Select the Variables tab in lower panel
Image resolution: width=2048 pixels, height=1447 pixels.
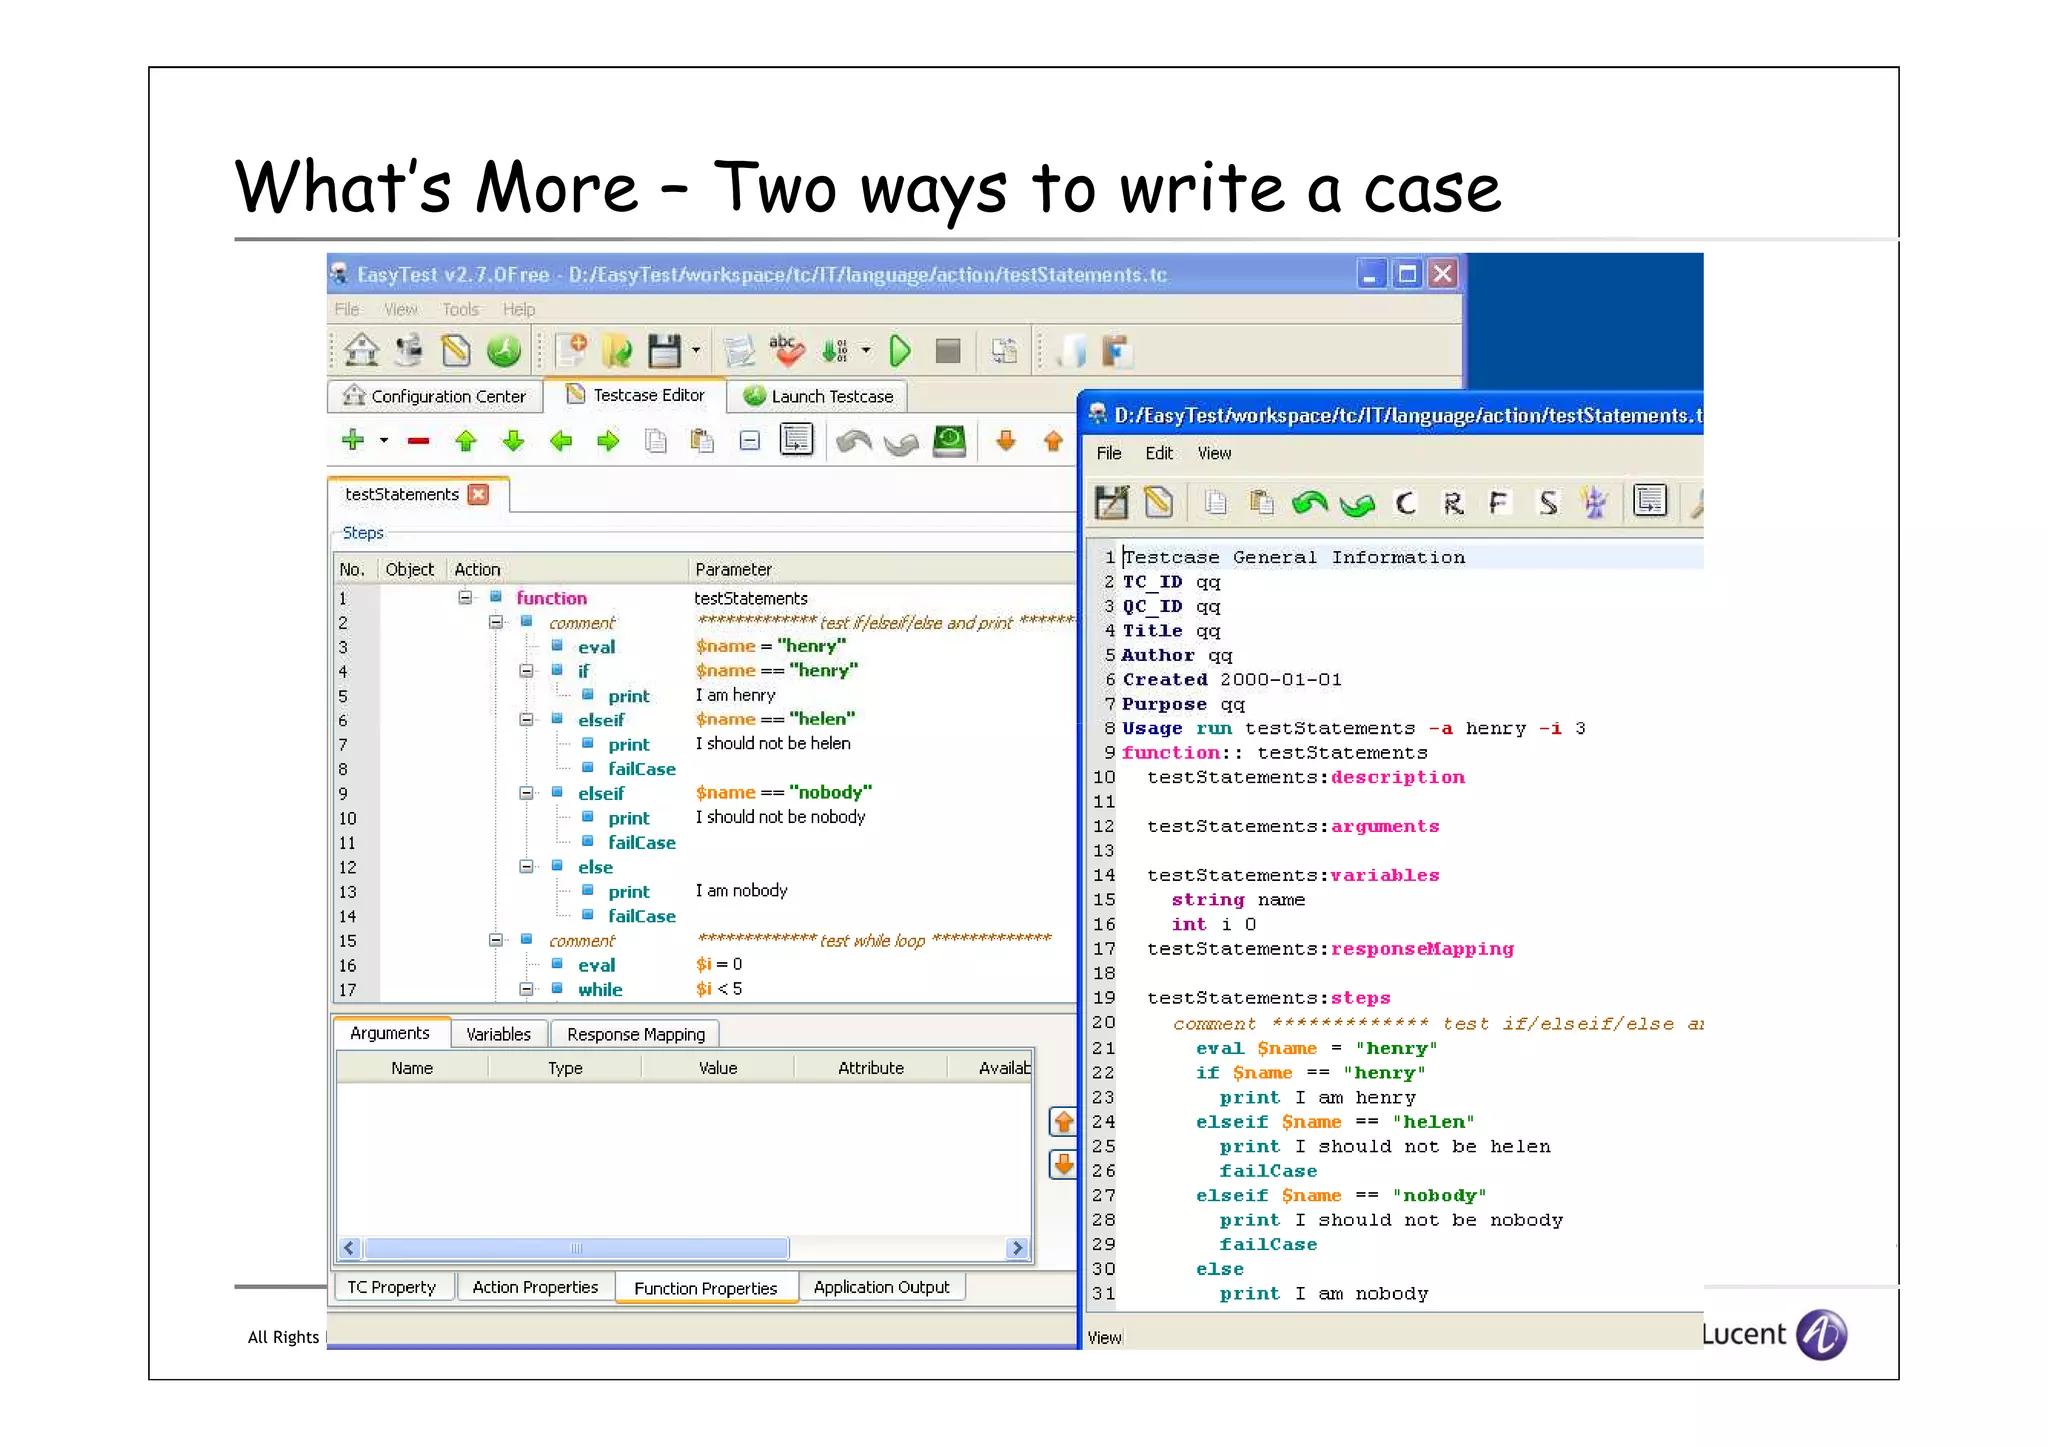(x=499, y=1034)
